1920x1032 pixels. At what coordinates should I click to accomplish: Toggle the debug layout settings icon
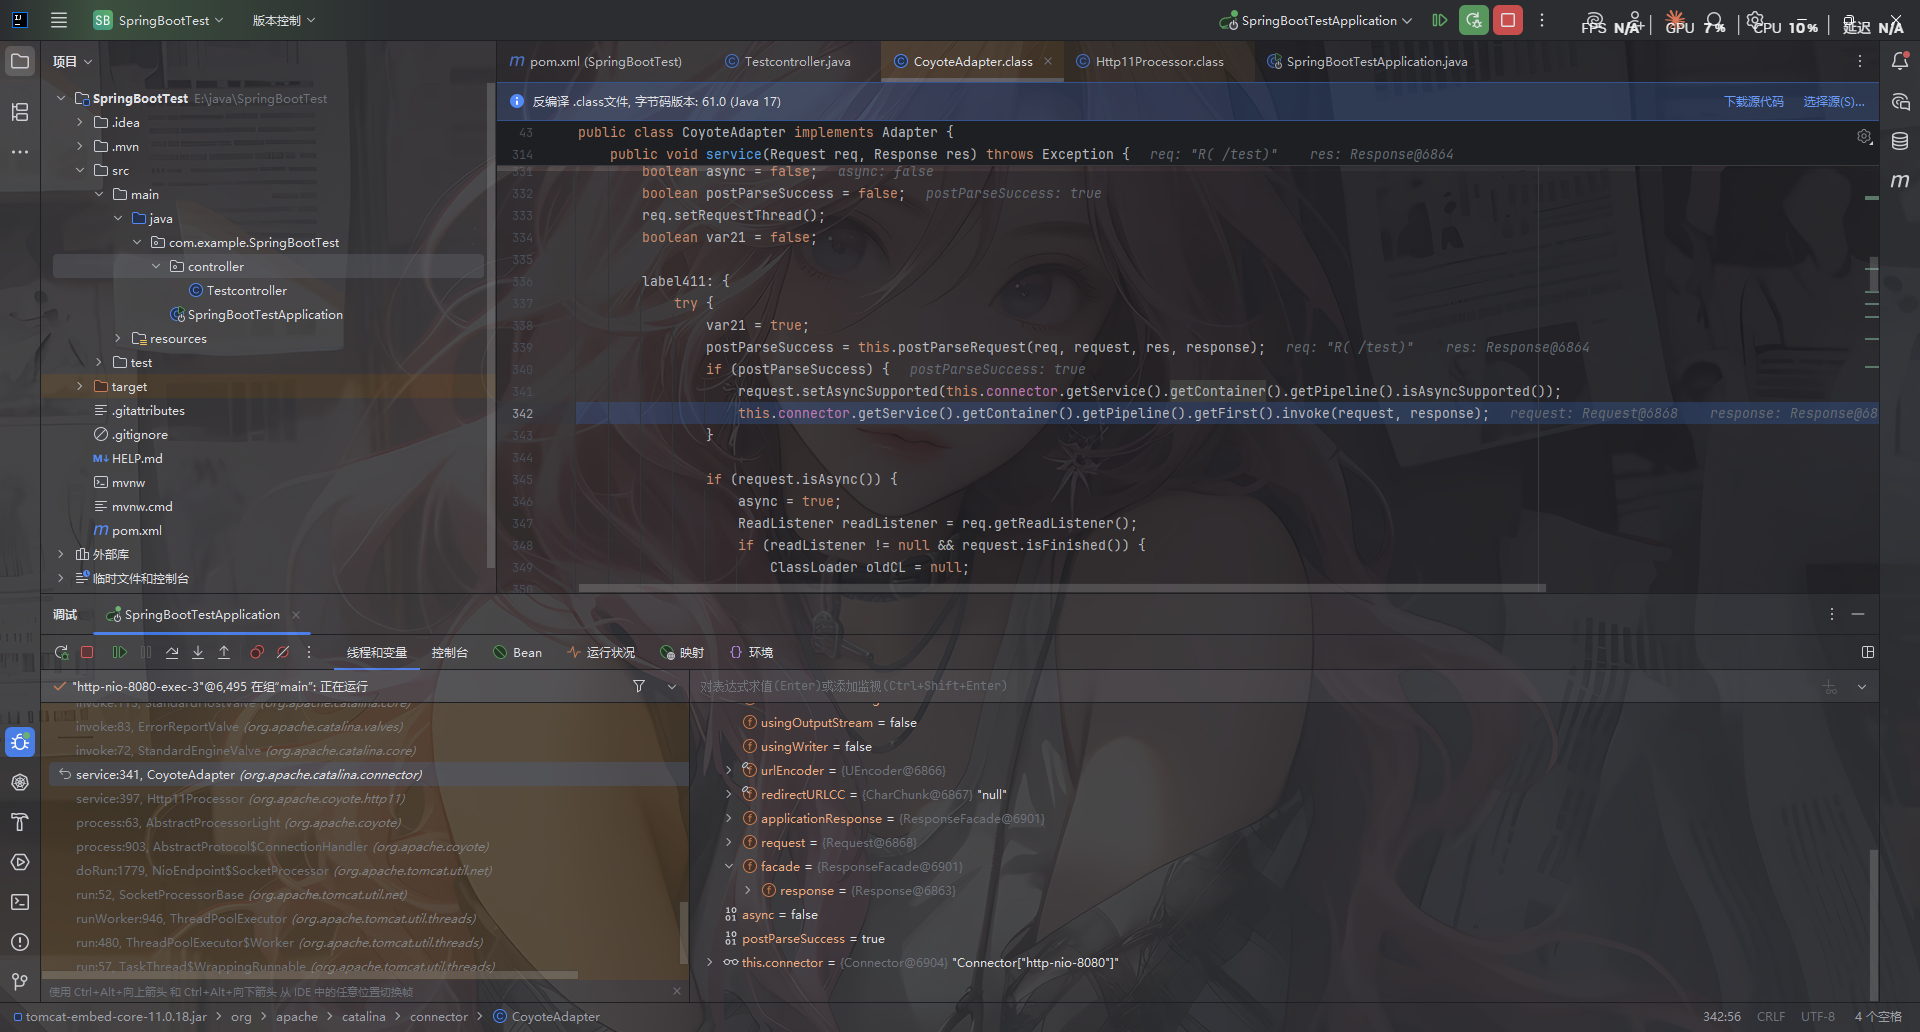click(x=1867, y=652)
